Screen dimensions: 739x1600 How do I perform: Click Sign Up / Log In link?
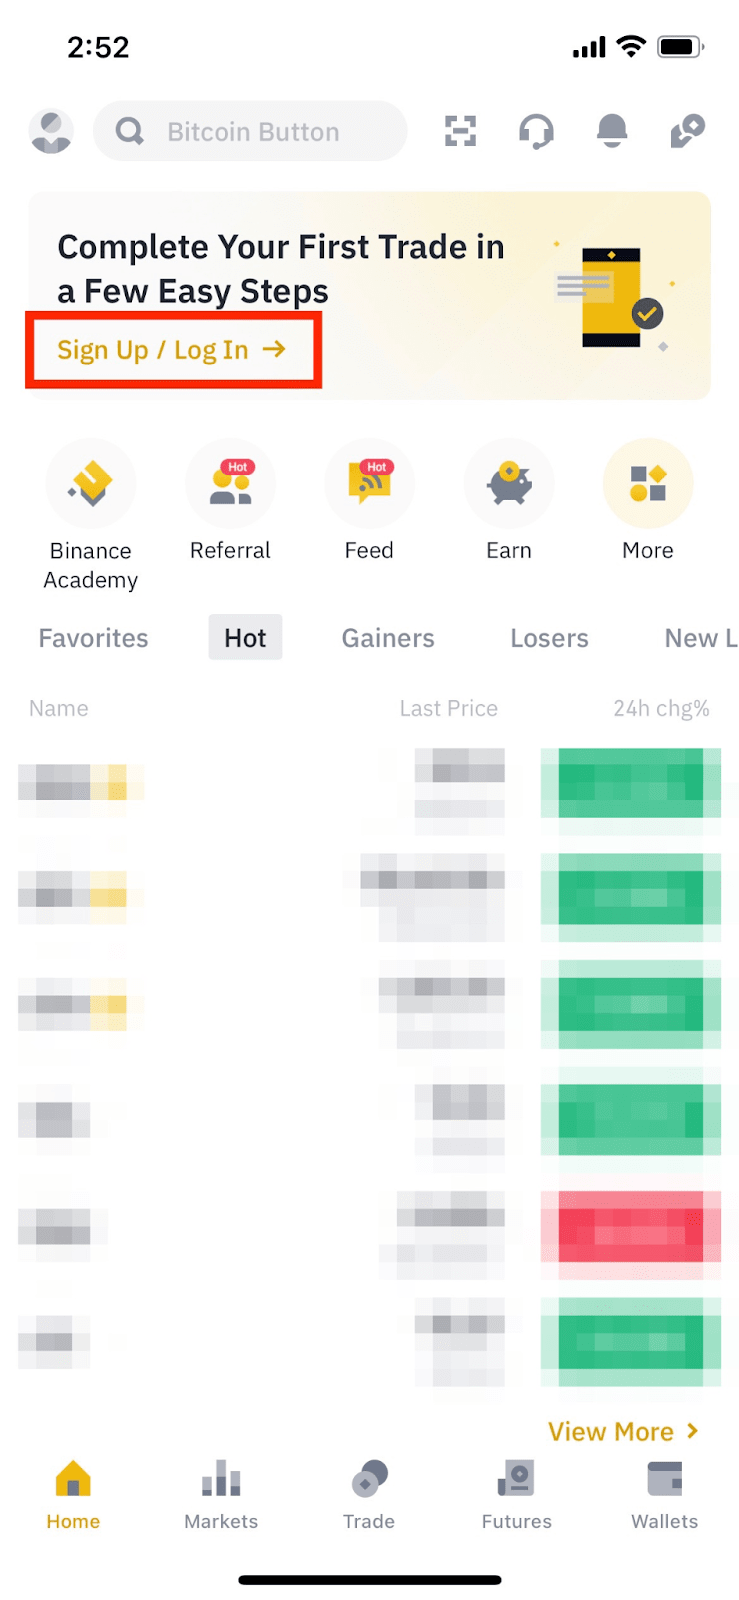pos(171,350)
